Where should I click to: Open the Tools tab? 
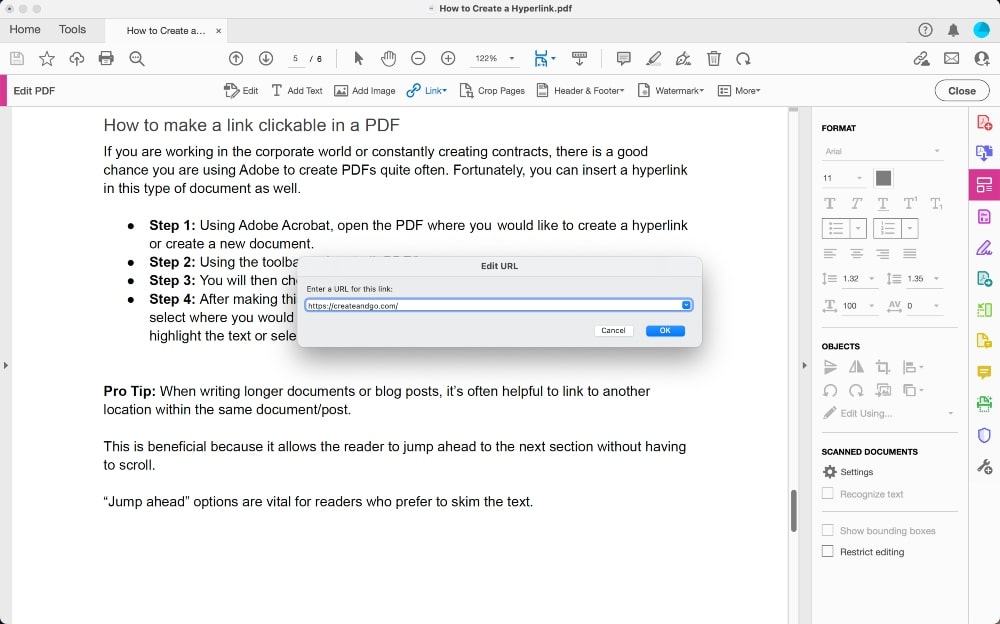tap(72, 30)
